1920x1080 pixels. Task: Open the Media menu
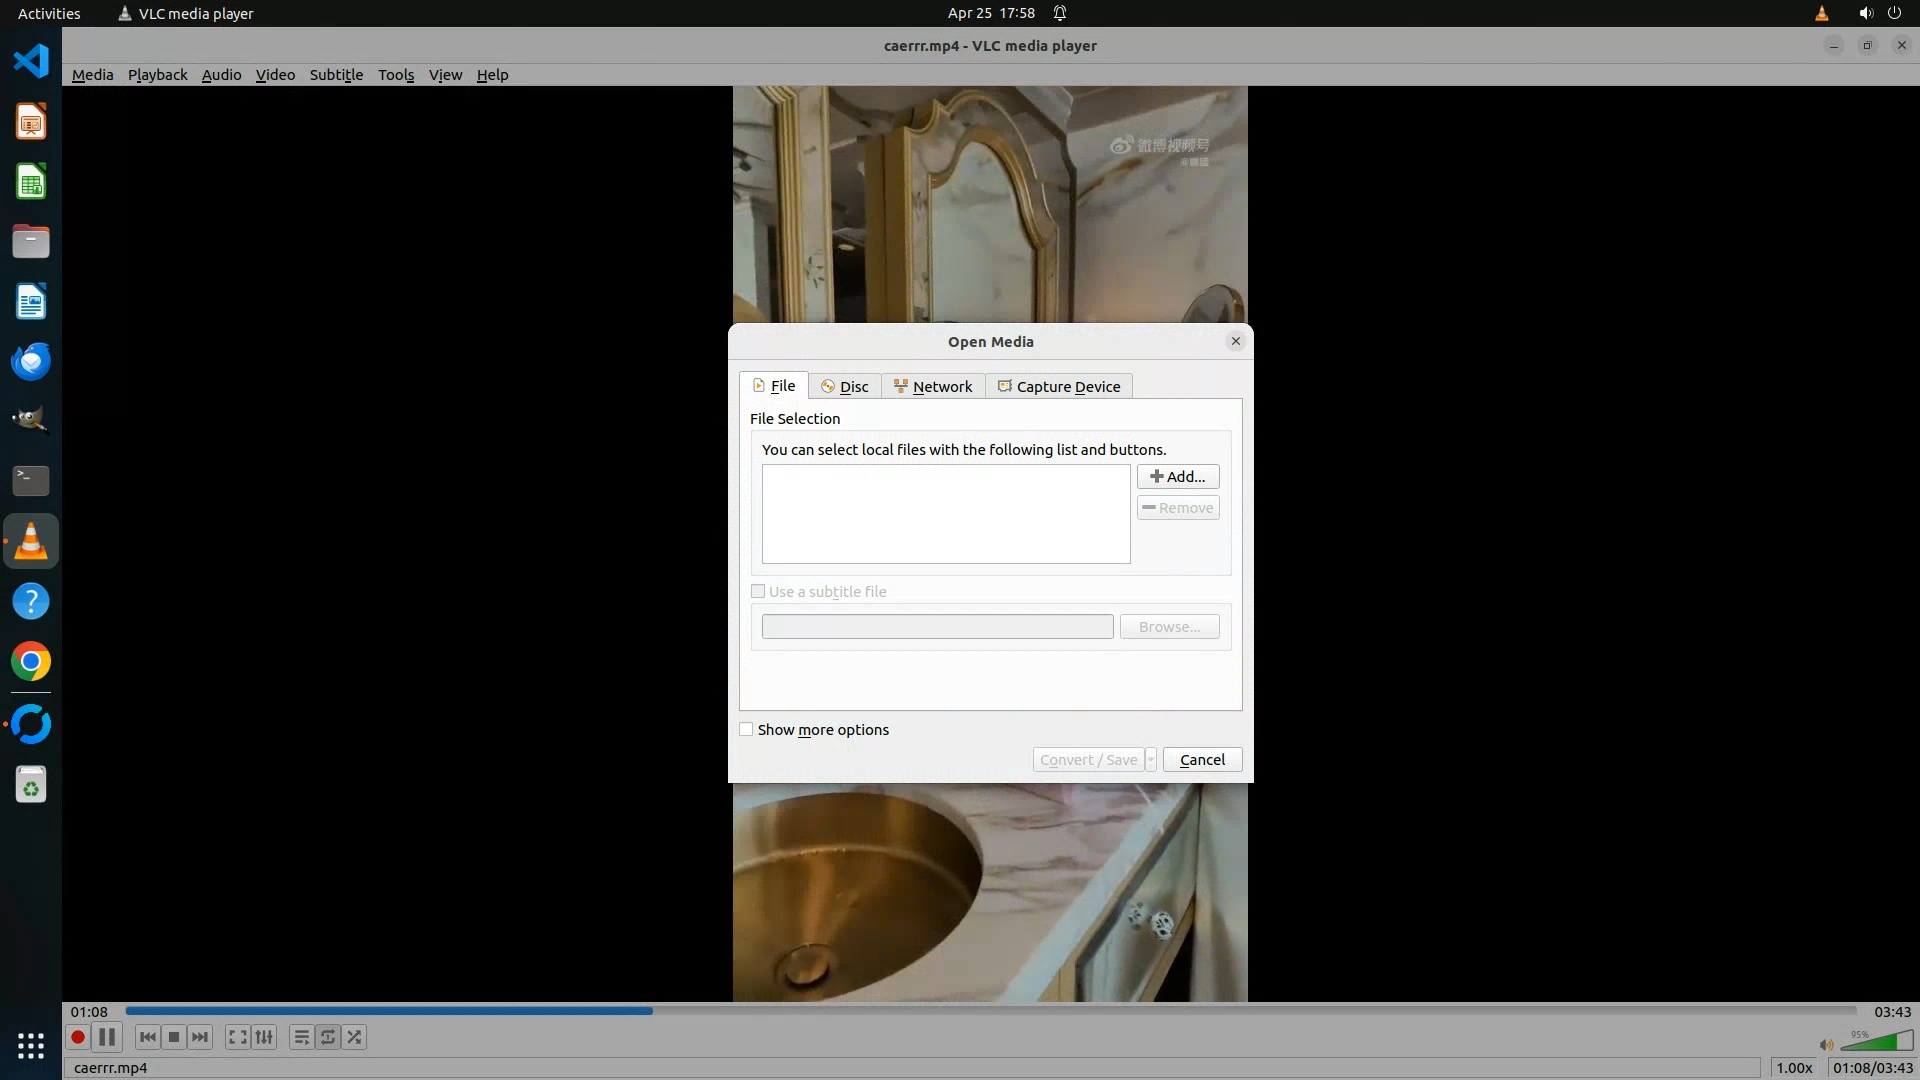point(92,75)
